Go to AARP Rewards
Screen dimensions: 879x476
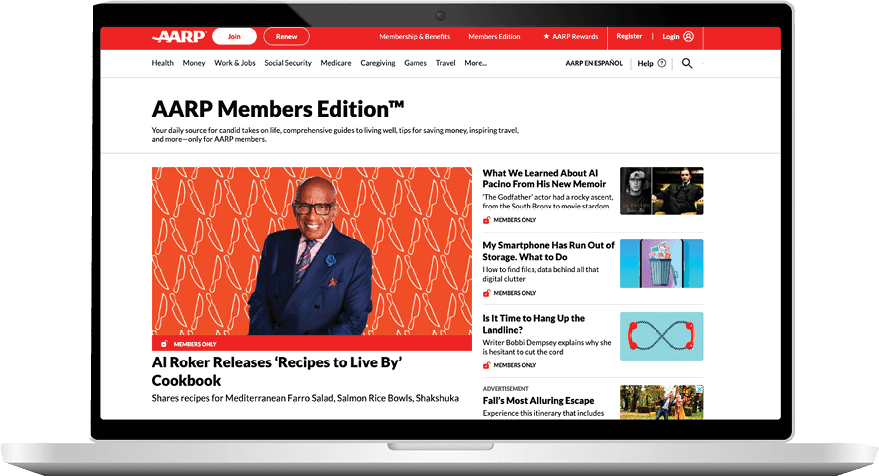575,36
